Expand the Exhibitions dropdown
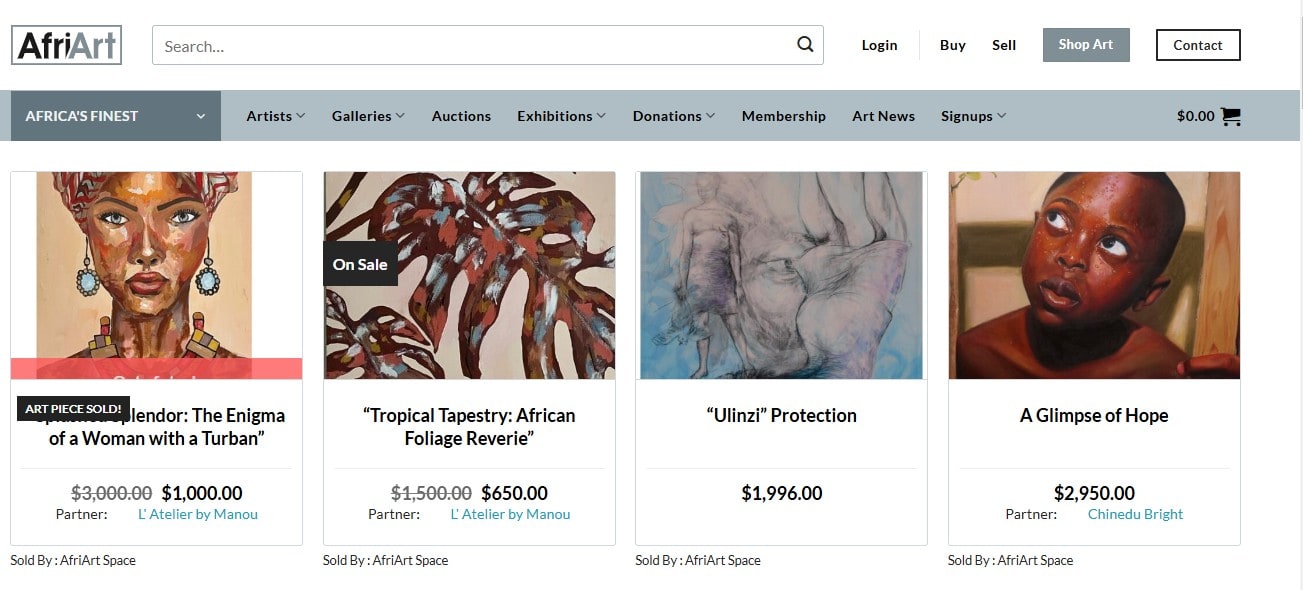 tap(561, 116)
